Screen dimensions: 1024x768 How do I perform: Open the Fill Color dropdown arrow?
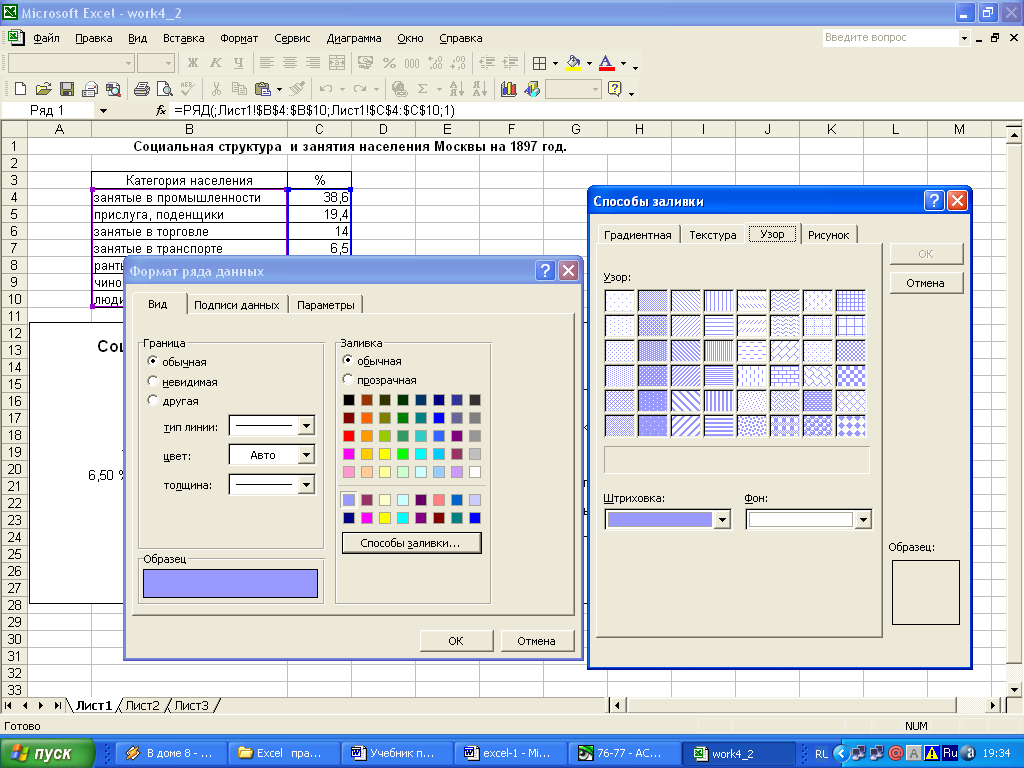[589, 63]
